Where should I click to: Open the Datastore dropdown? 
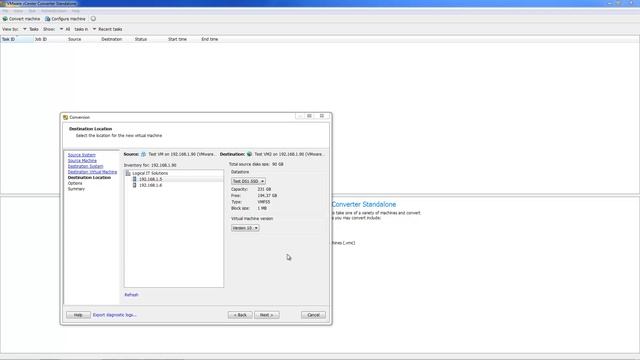(x=248, y=181)
